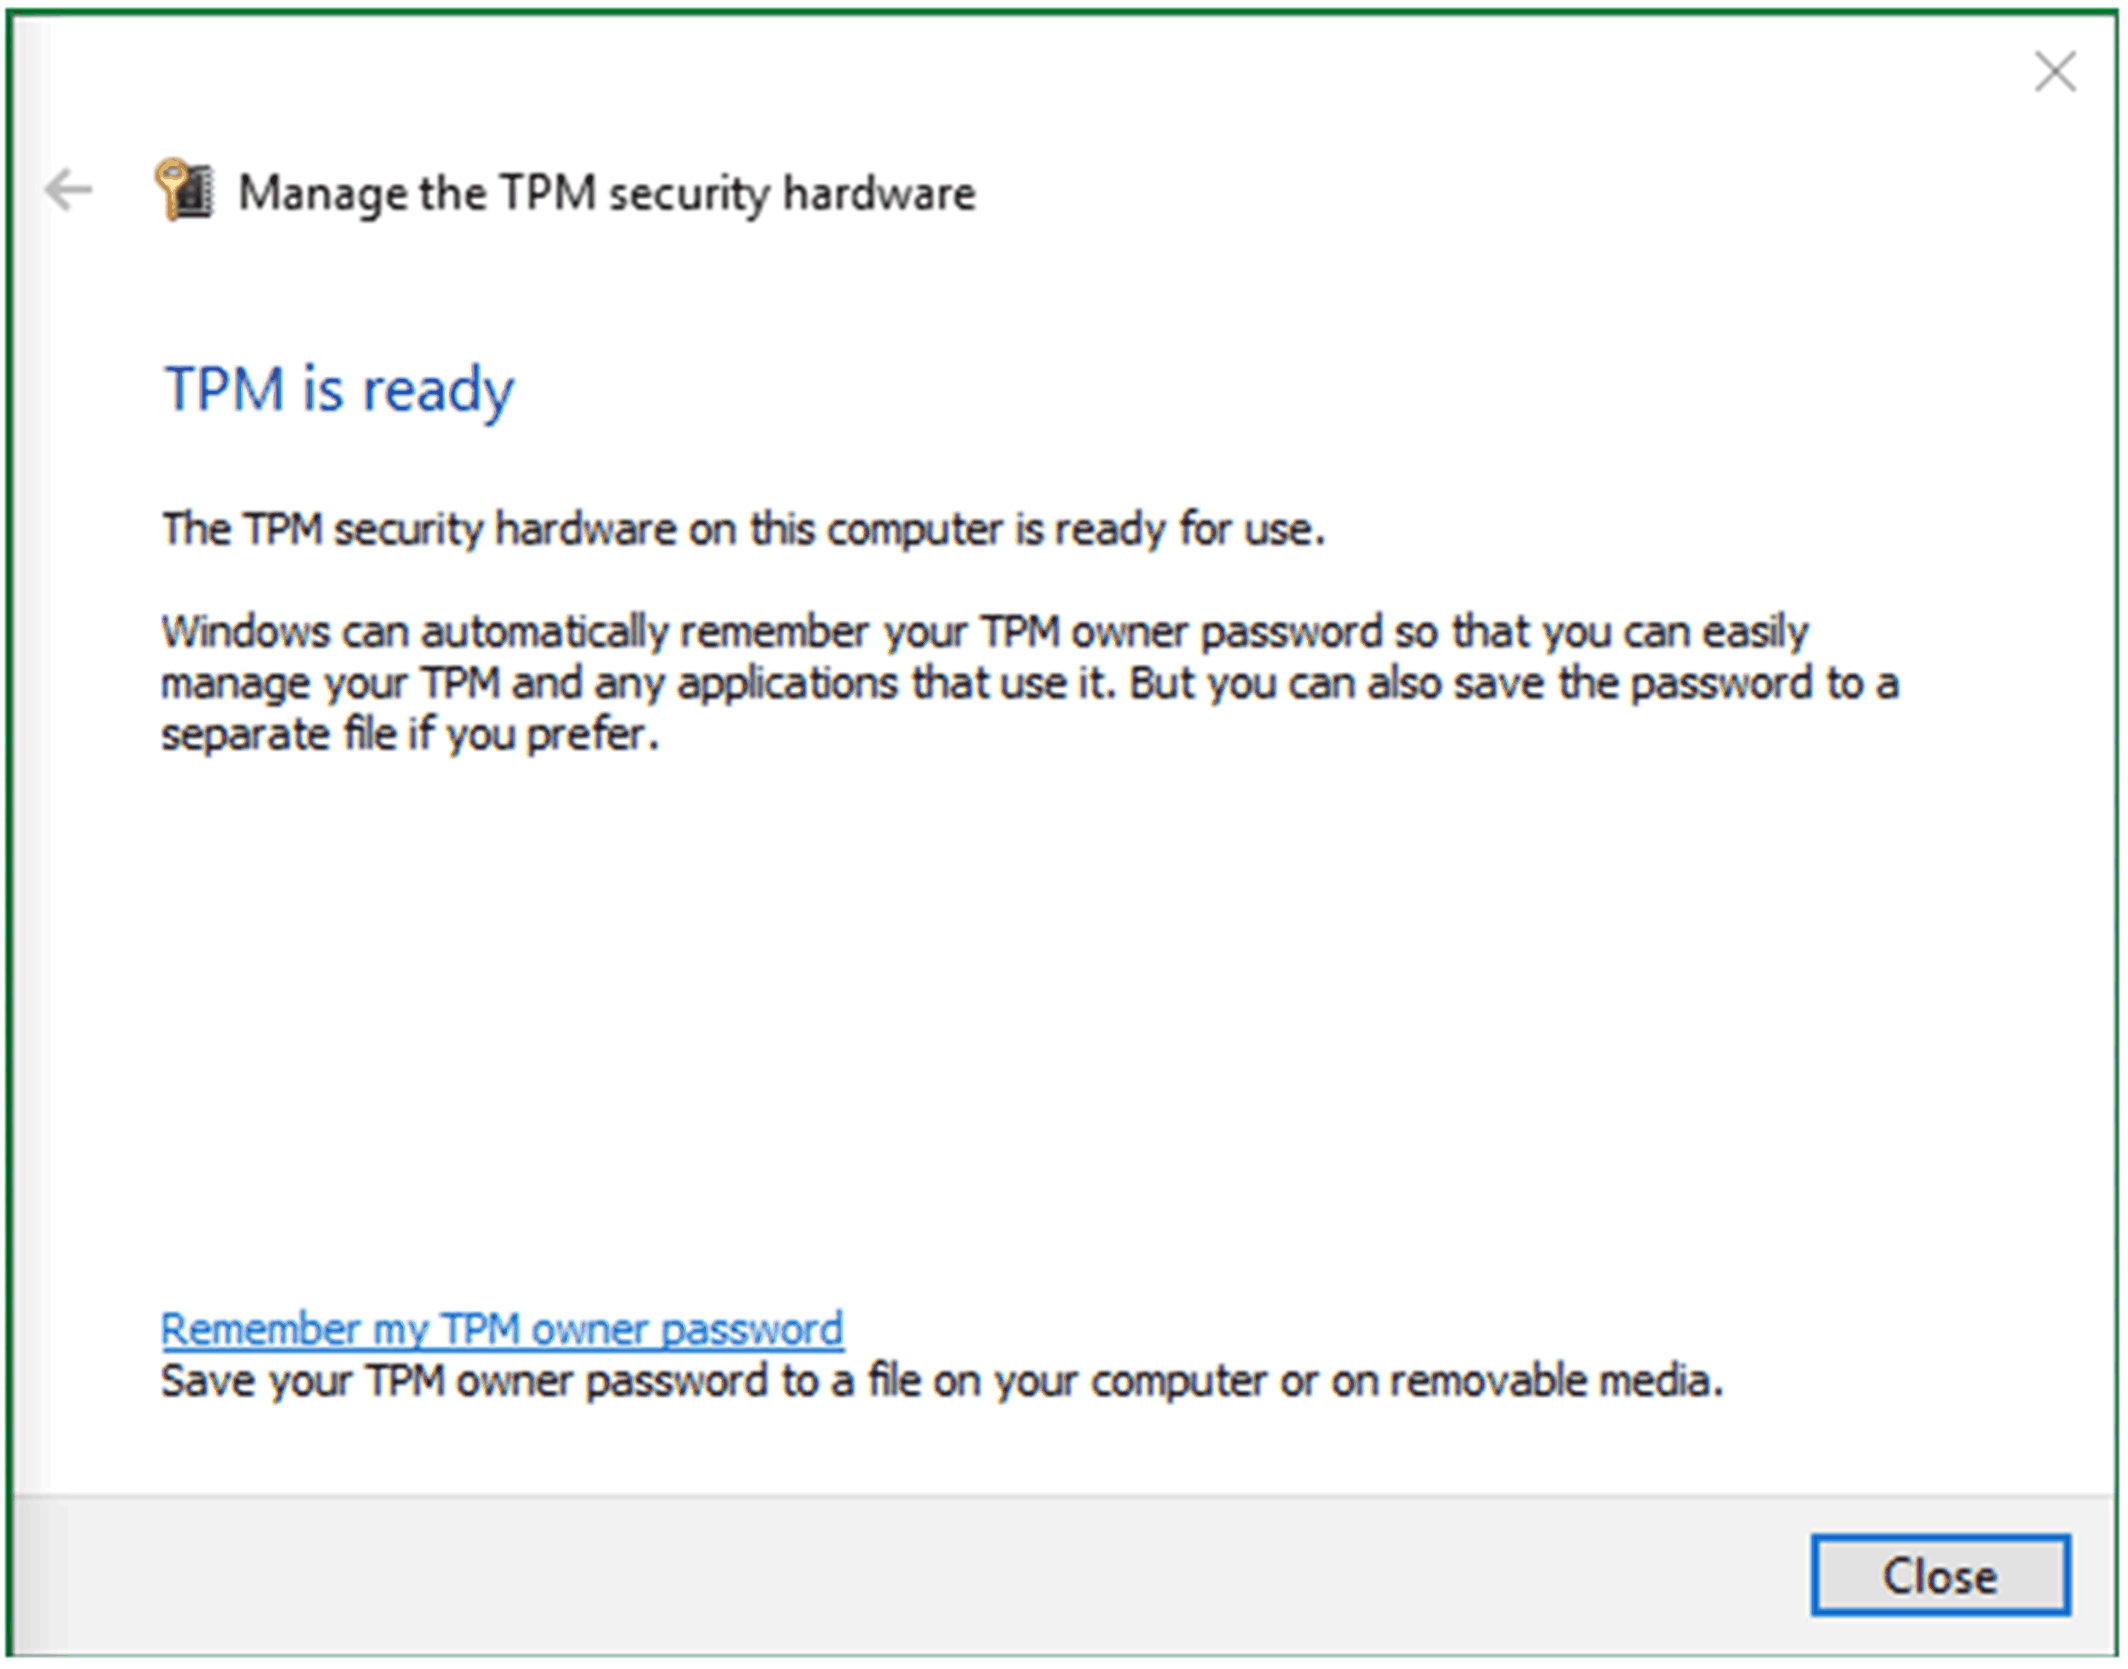Click the line starting Windows can automatically remember
Screen dimensions: 2128x1669
point(984,632)
